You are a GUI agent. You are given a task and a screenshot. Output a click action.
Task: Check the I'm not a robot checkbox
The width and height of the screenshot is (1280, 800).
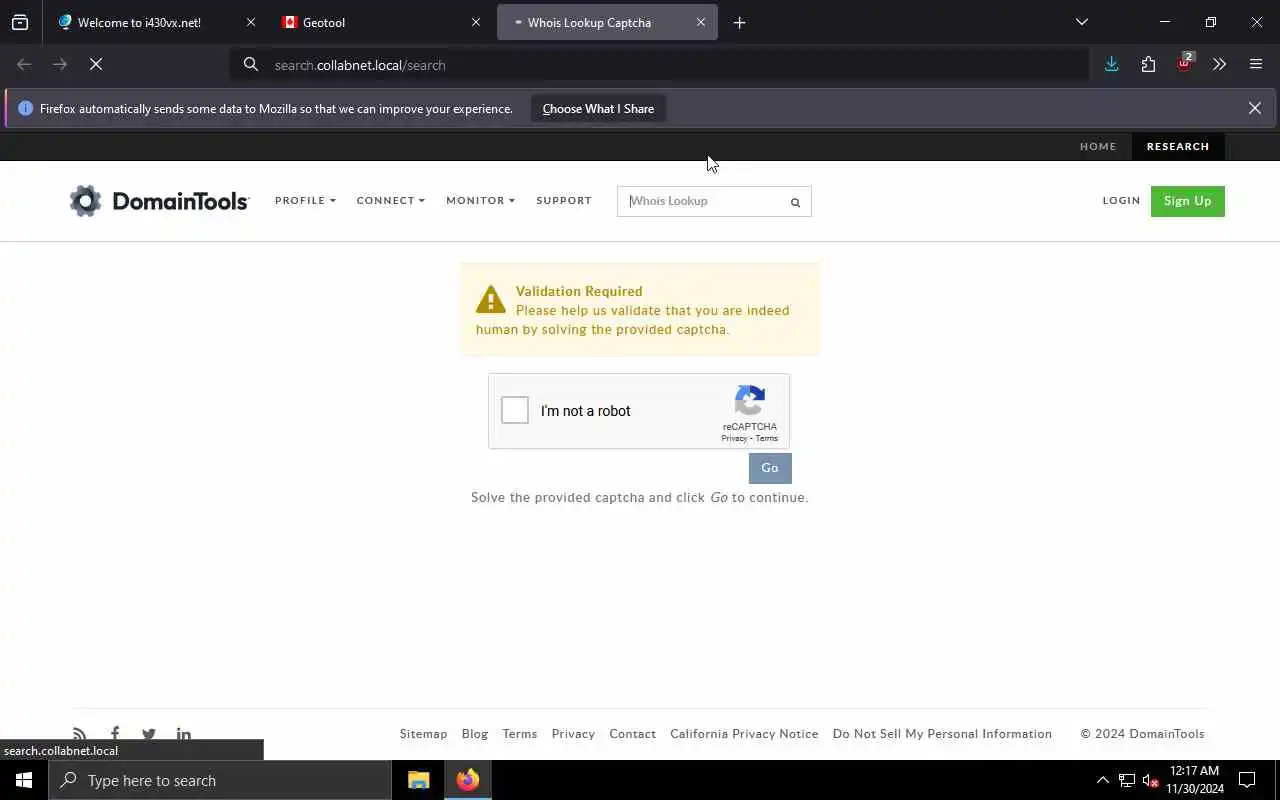click(515, 410)
